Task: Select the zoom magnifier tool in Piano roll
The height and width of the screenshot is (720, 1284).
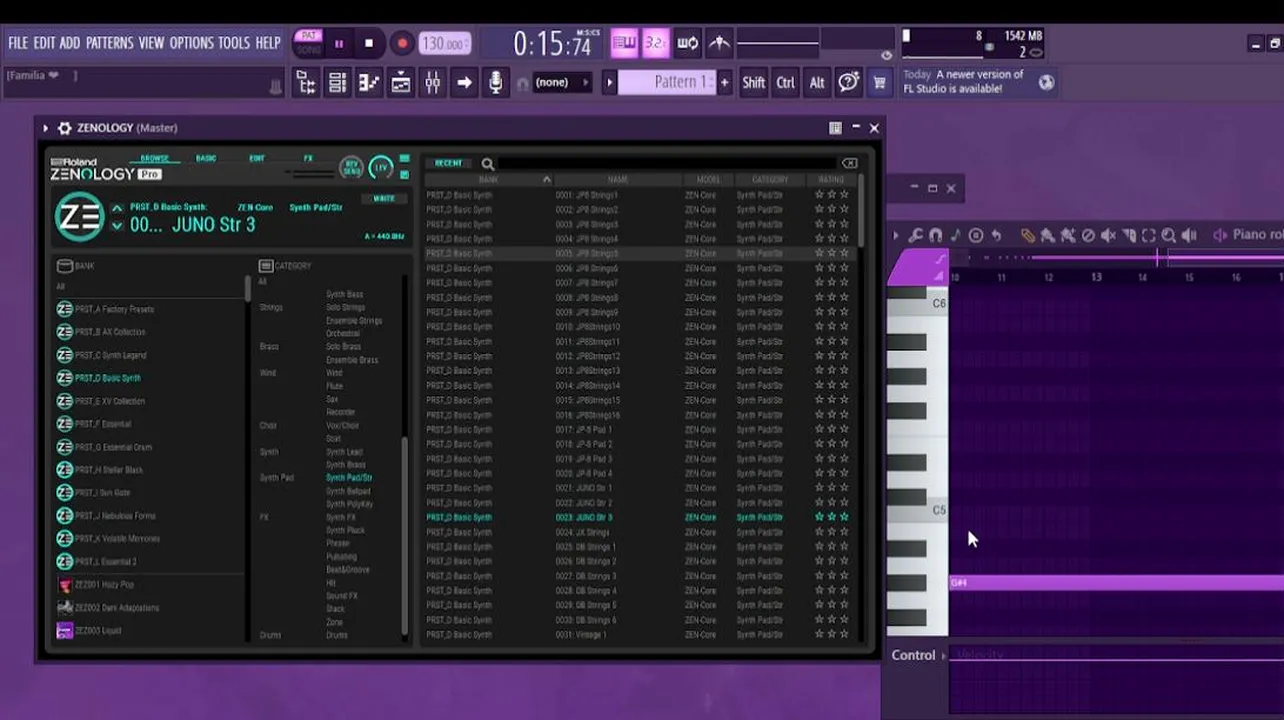Action: (x=1168, y=235)
